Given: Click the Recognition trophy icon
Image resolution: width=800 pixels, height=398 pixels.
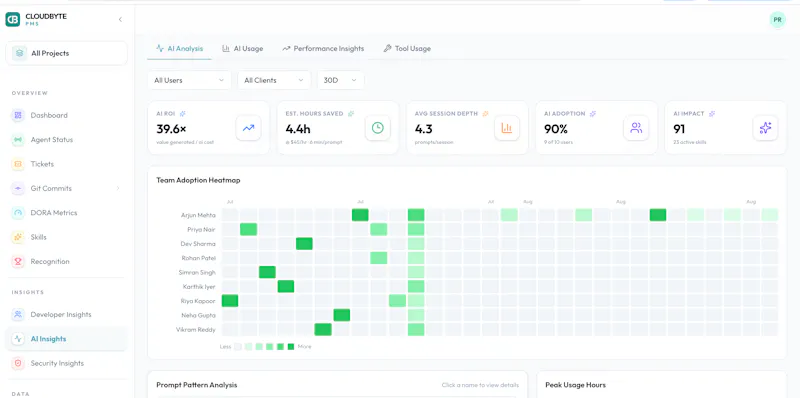Looking at the screenshot, I should (18, 261).
